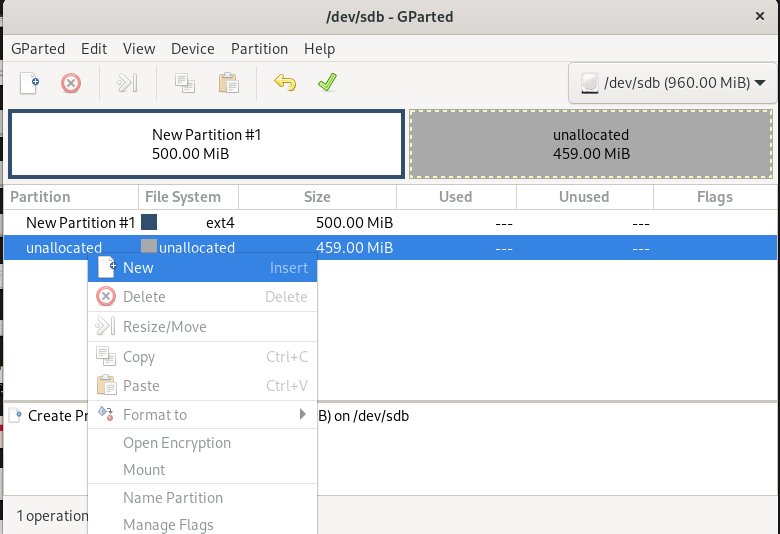Click the new partition toolbar icon
The width and height of the screenshot is (780, 534).
click(30, 83)
